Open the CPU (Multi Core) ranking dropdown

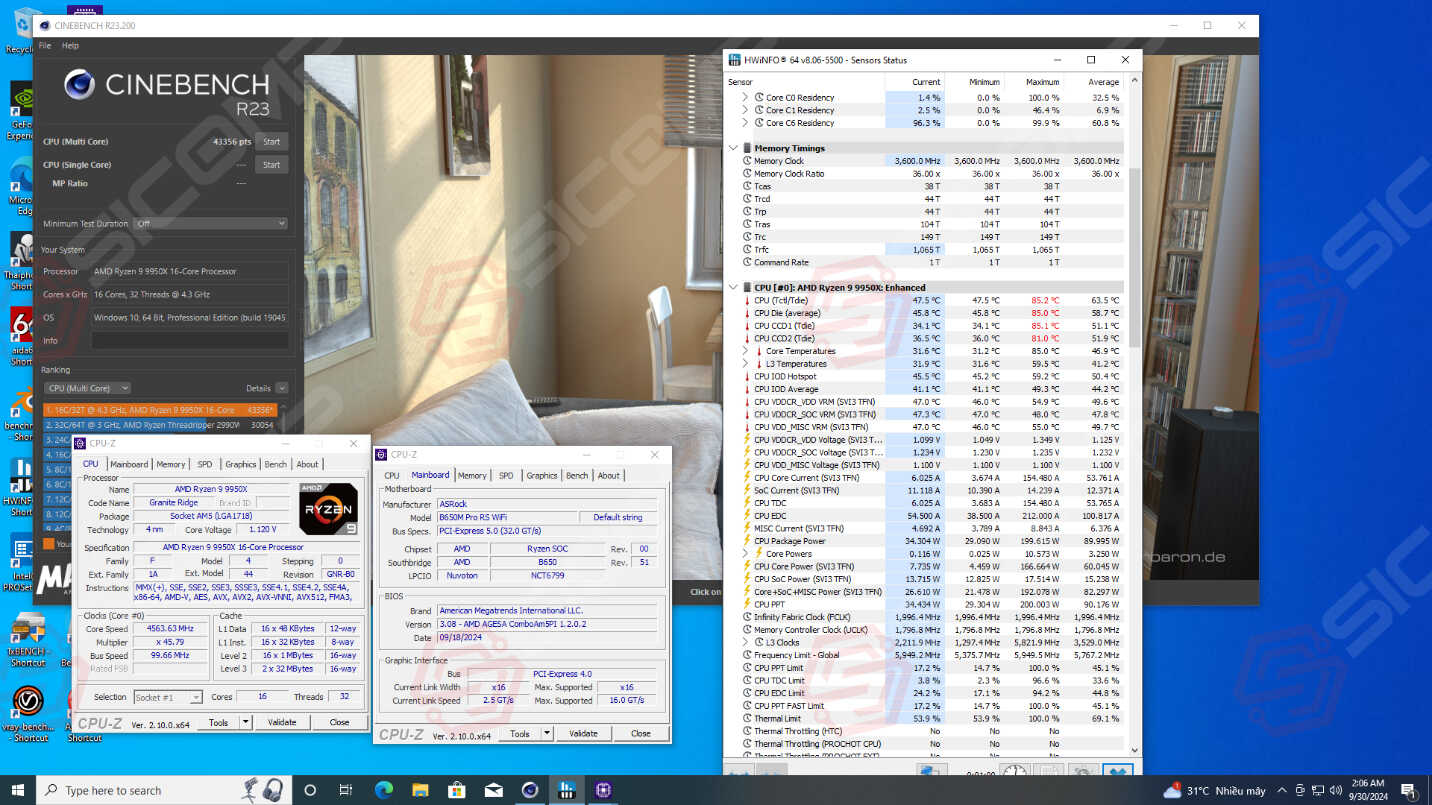[87, 388]
